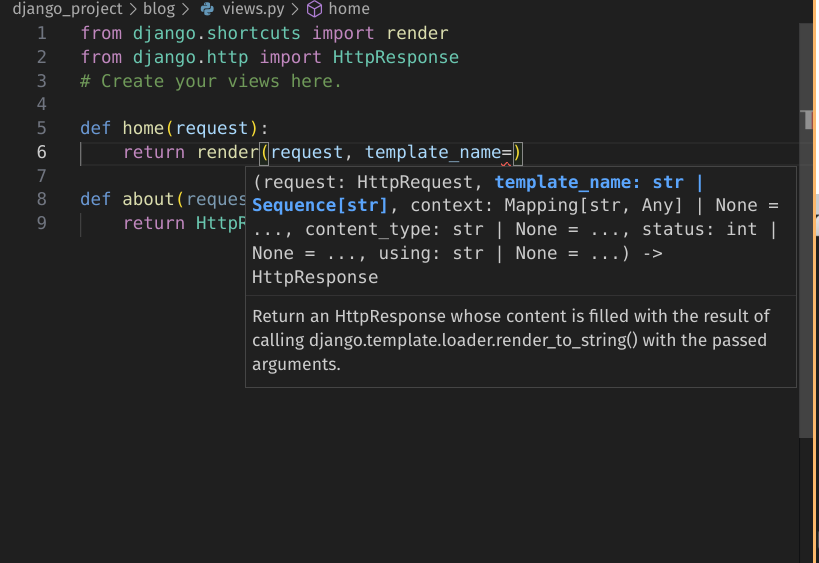Select line 6 via its line number
The height and width of the screenshot is (563, 819).
coord(41,152)
